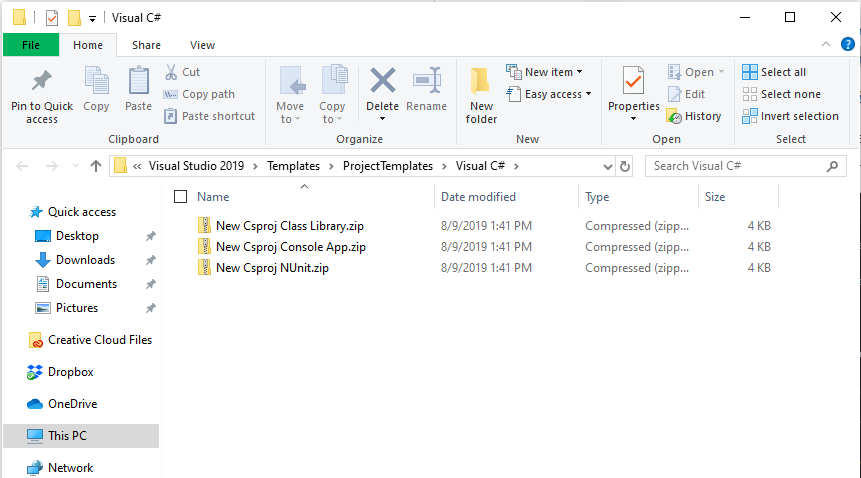The width and height of the screenshot is (861, 478).
Task: Click Select all in ribbon
Action: [x=774, y=72]
